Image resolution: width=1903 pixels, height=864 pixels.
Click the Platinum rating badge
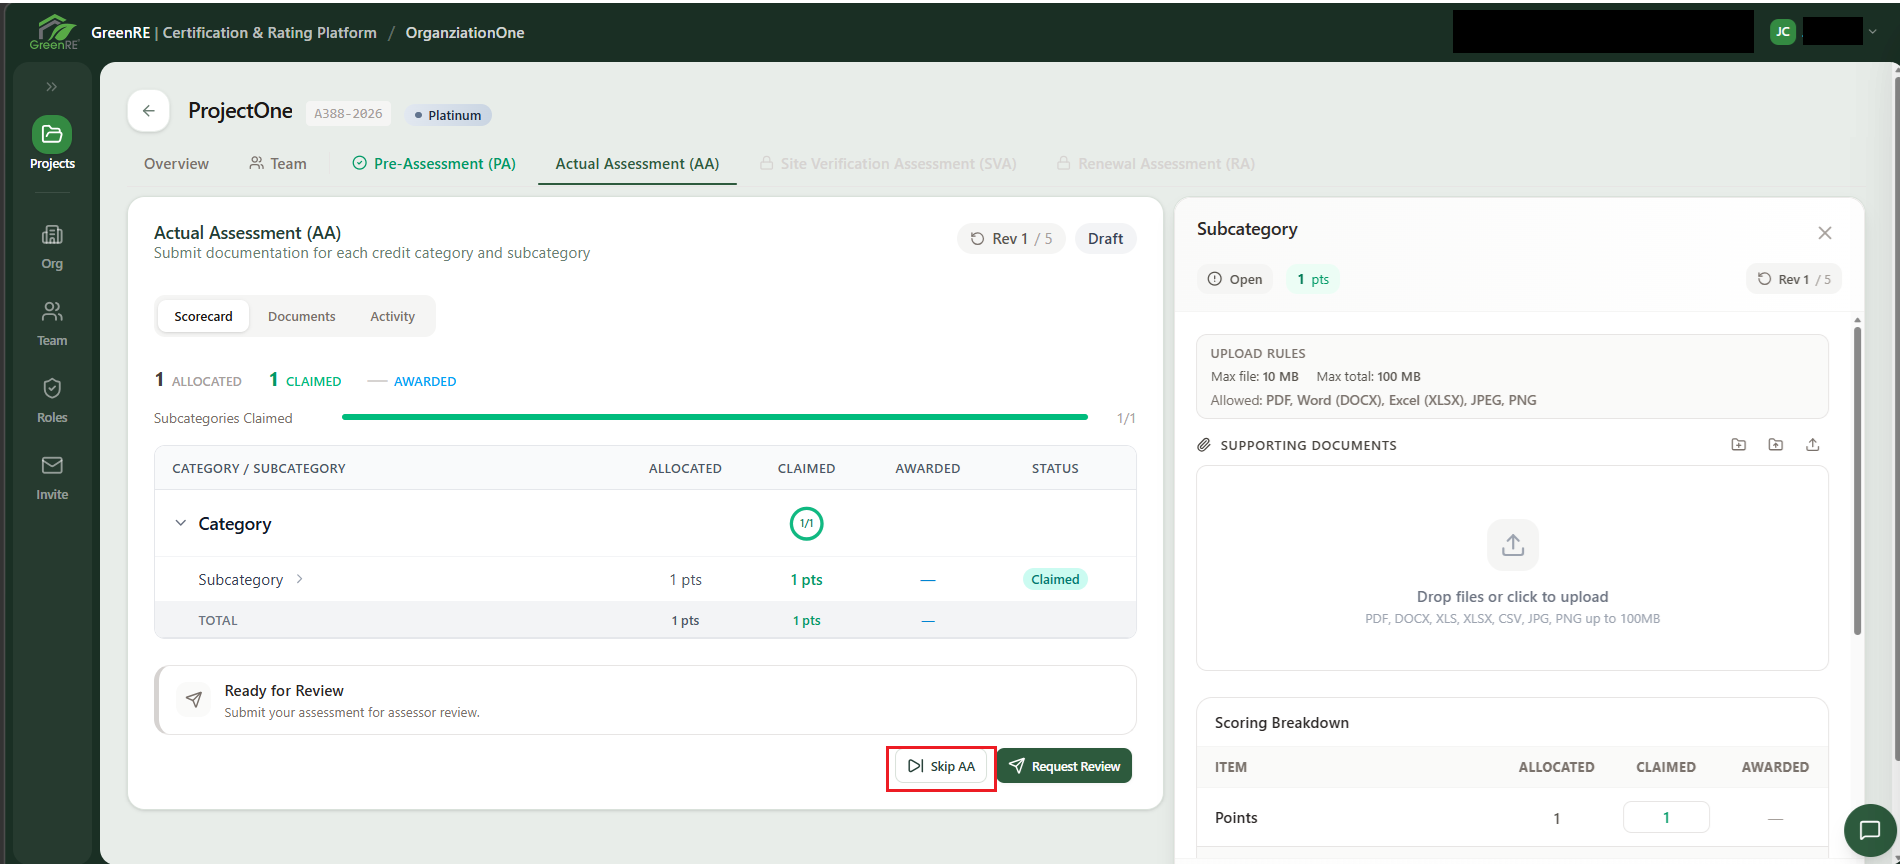448,115
